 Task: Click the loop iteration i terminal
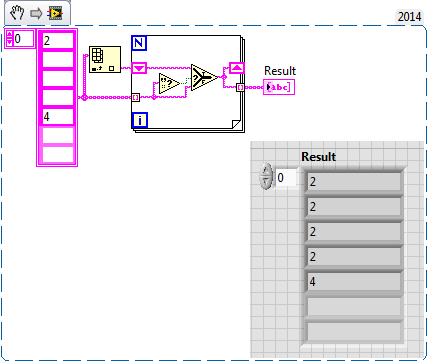tap(140, 120)
